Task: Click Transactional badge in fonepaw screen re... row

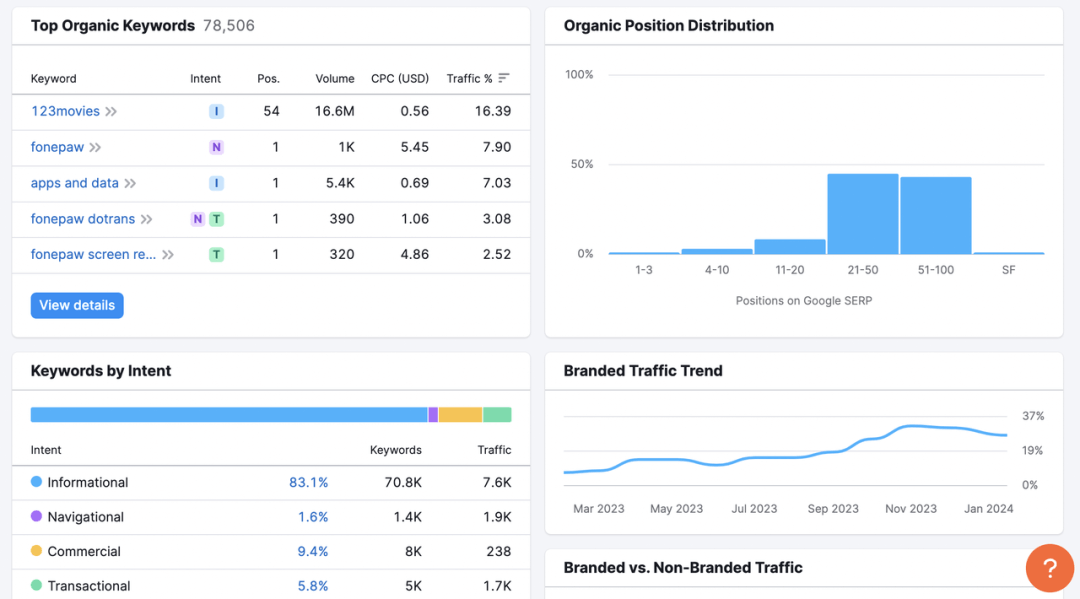Action: point(216,255)
